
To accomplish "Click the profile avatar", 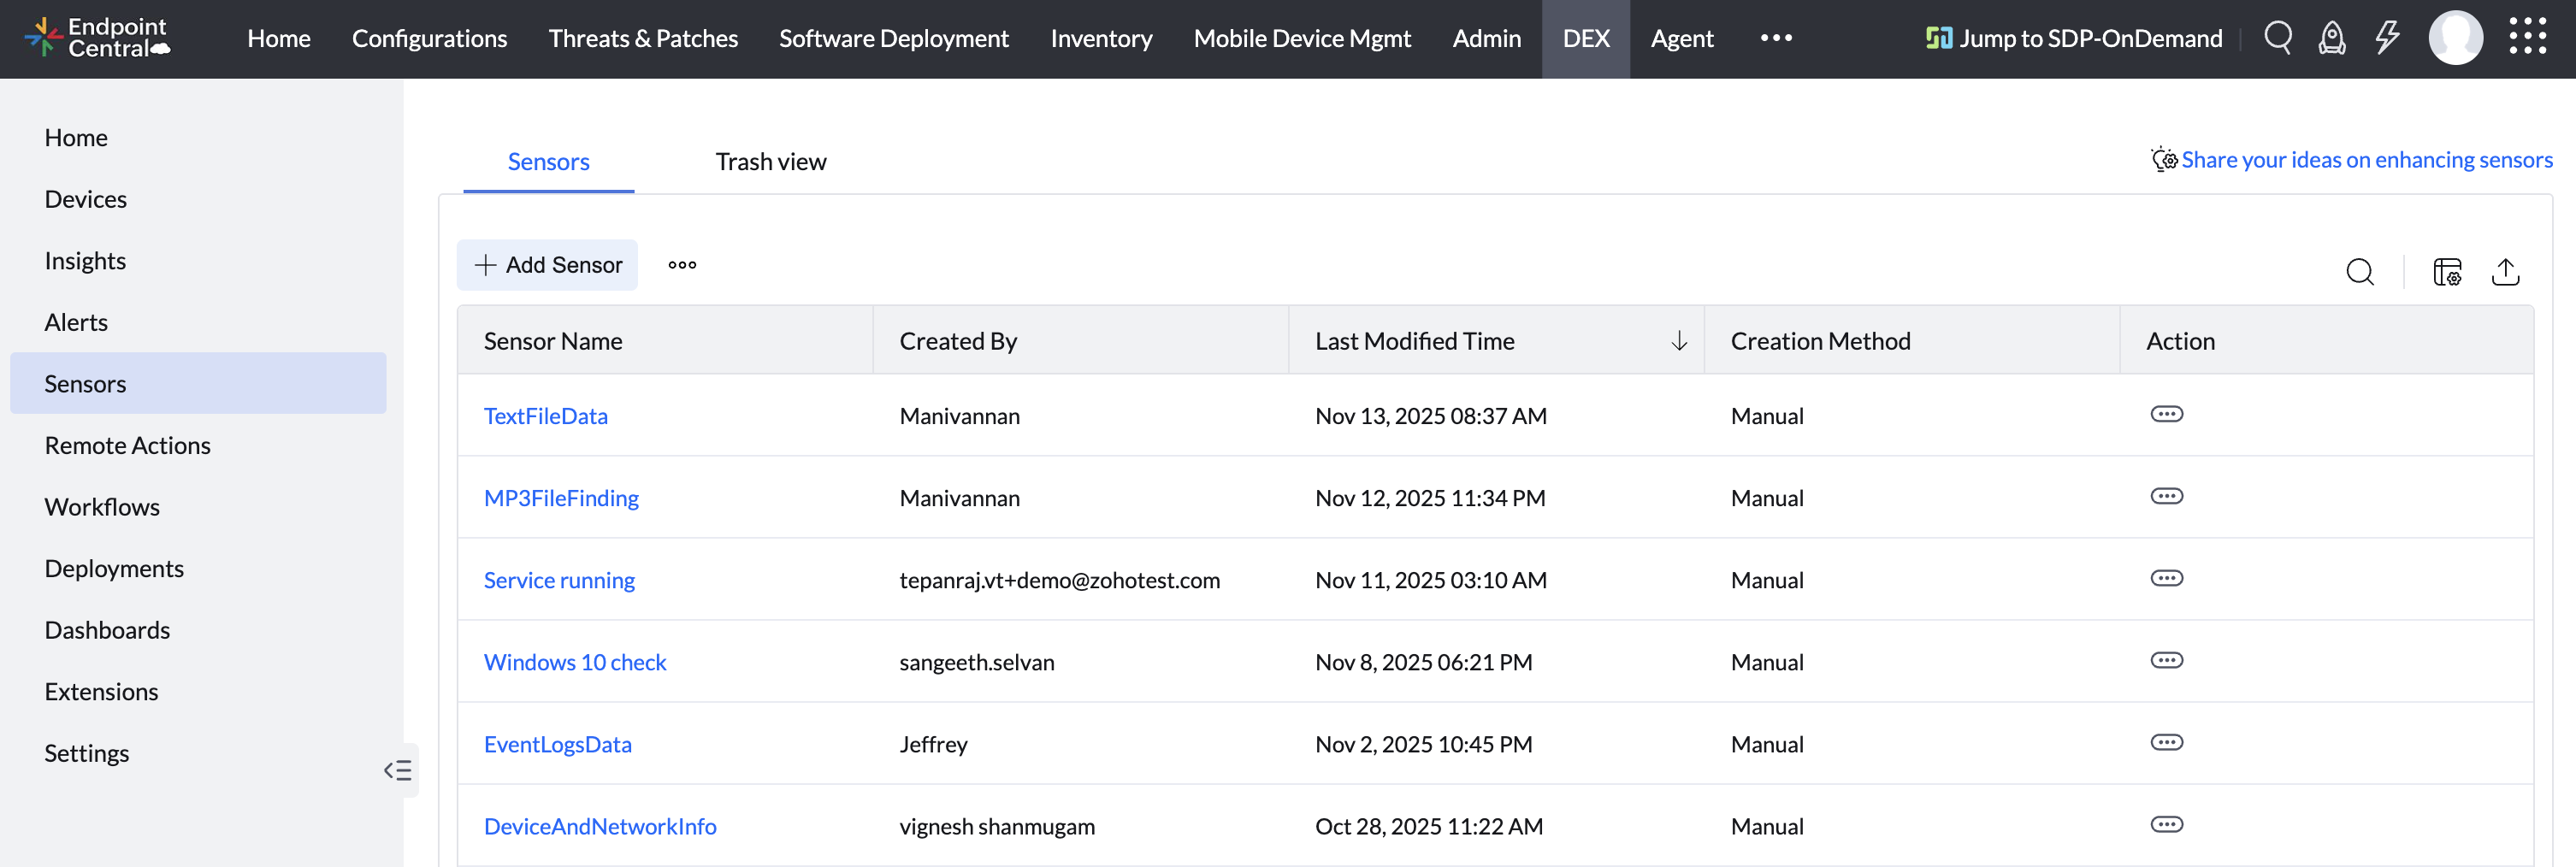I will click(x=2456, y=38).
